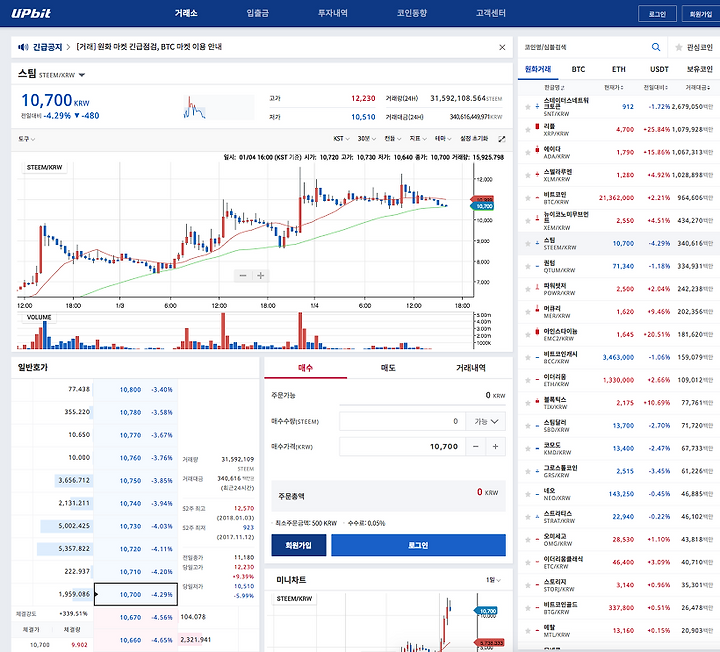Decrease buy price with minus stepper
Screen dimensions: 720x652
[476, 446]
